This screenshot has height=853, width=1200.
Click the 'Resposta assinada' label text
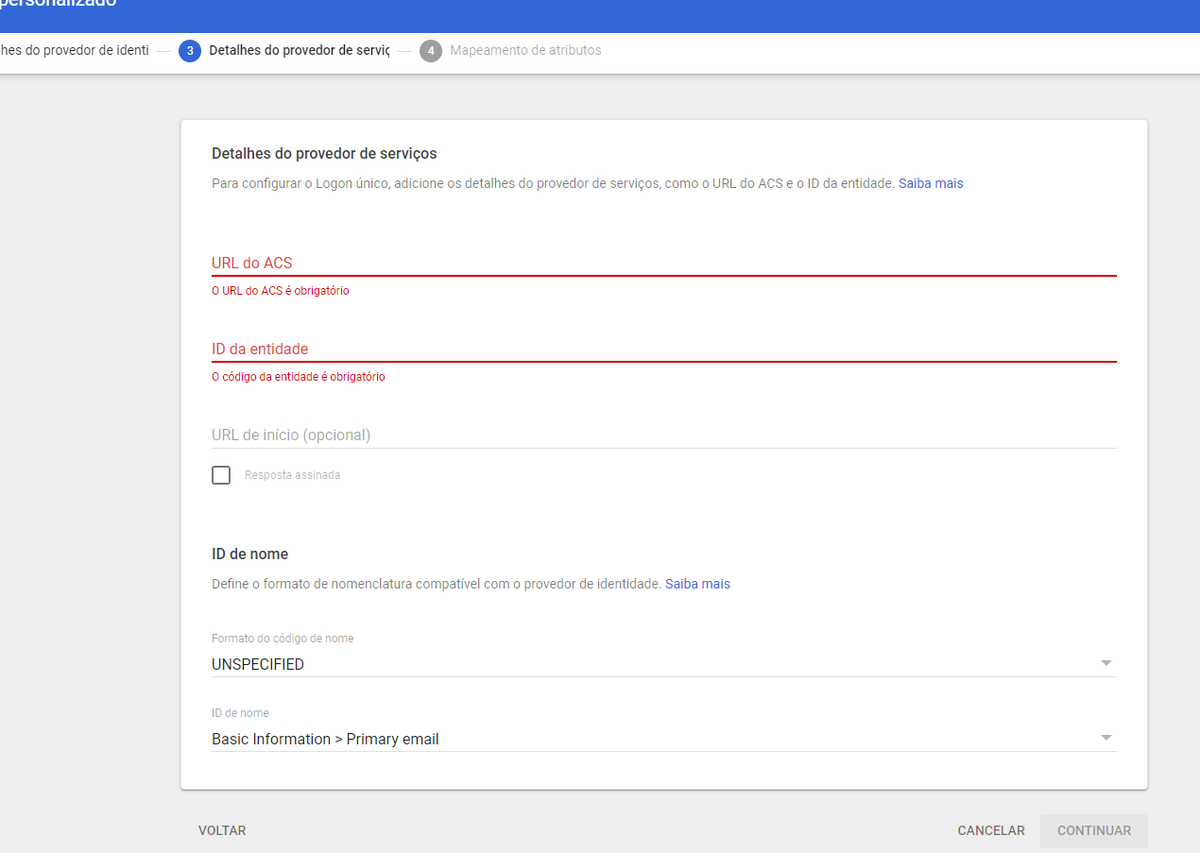pyautogui.click(x=292, y=476)
